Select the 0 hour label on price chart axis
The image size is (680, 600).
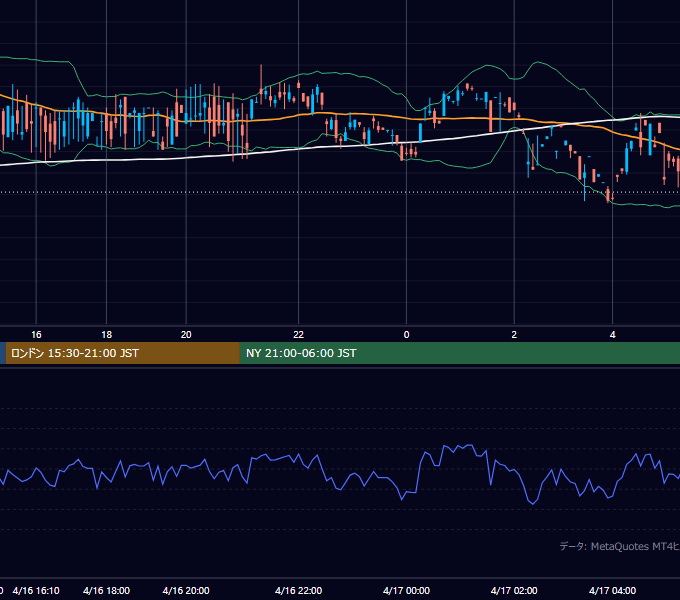click(406, 335)
